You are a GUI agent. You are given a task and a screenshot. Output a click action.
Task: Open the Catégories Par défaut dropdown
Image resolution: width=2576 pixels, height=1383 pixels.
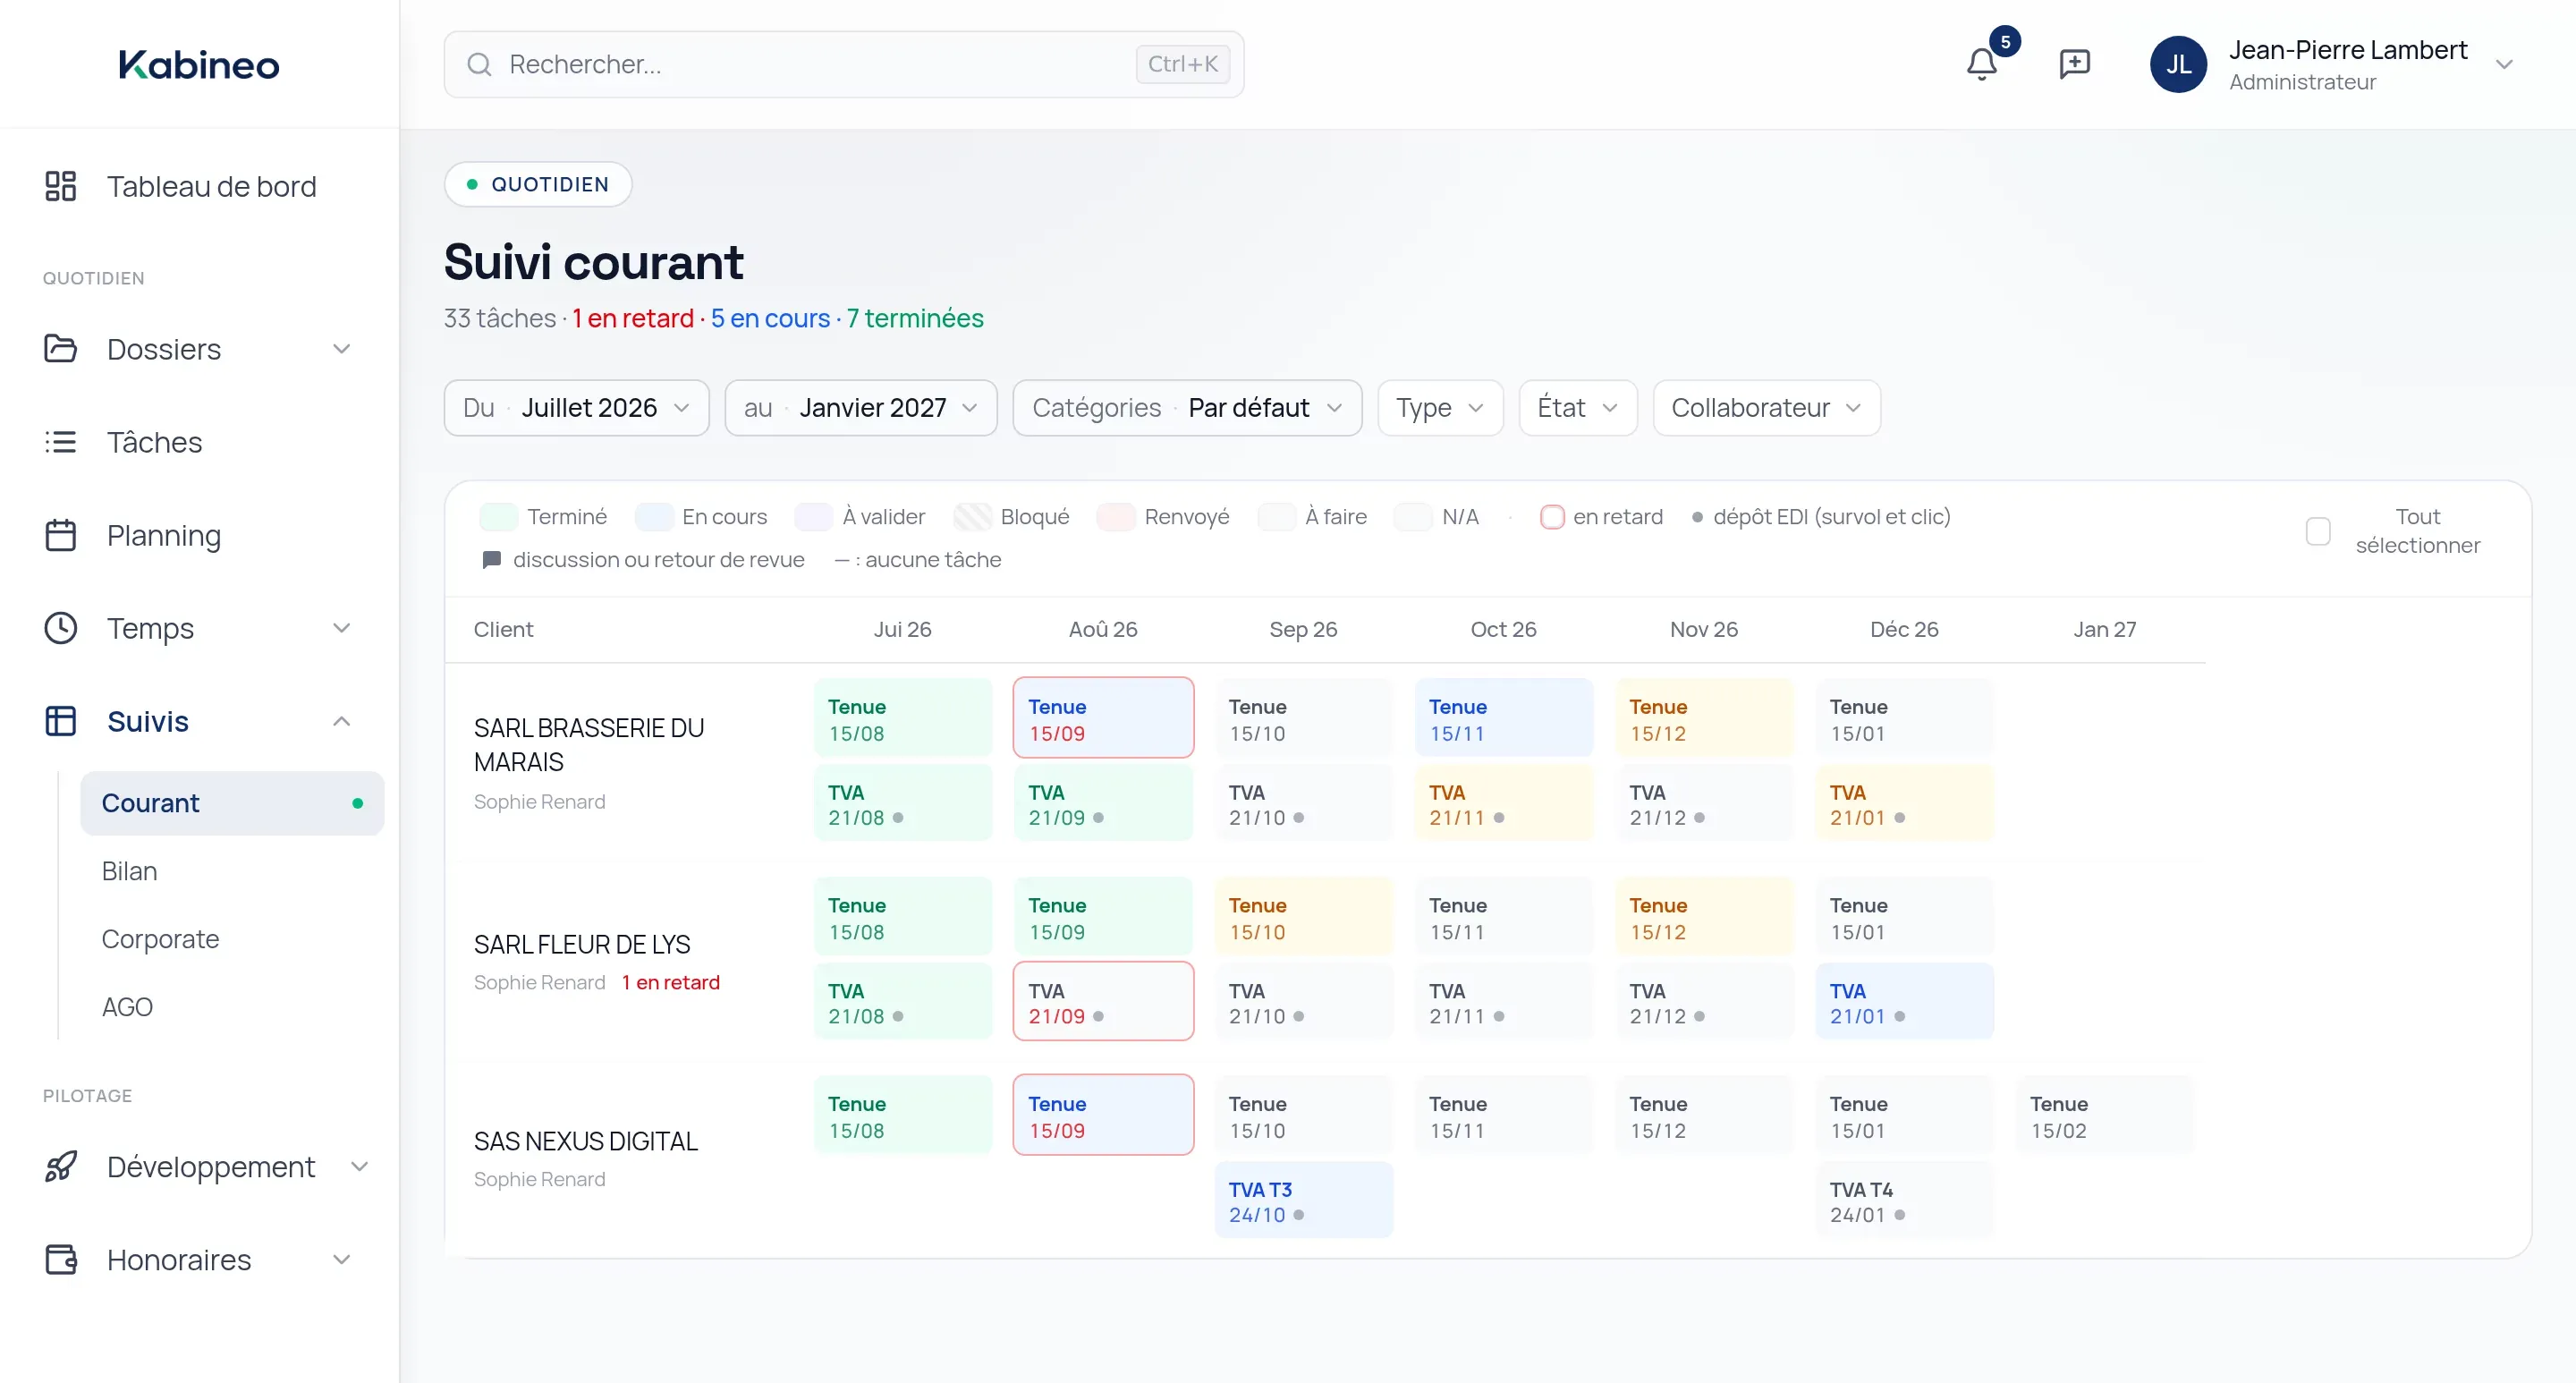[x=1187, y=408]
